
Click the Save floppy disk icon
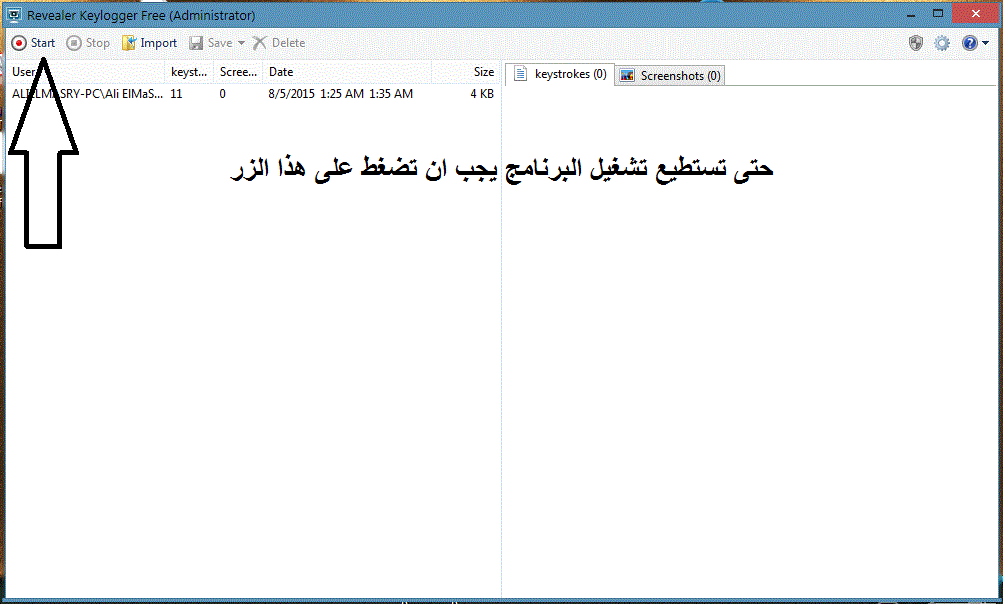coord(196,43)
